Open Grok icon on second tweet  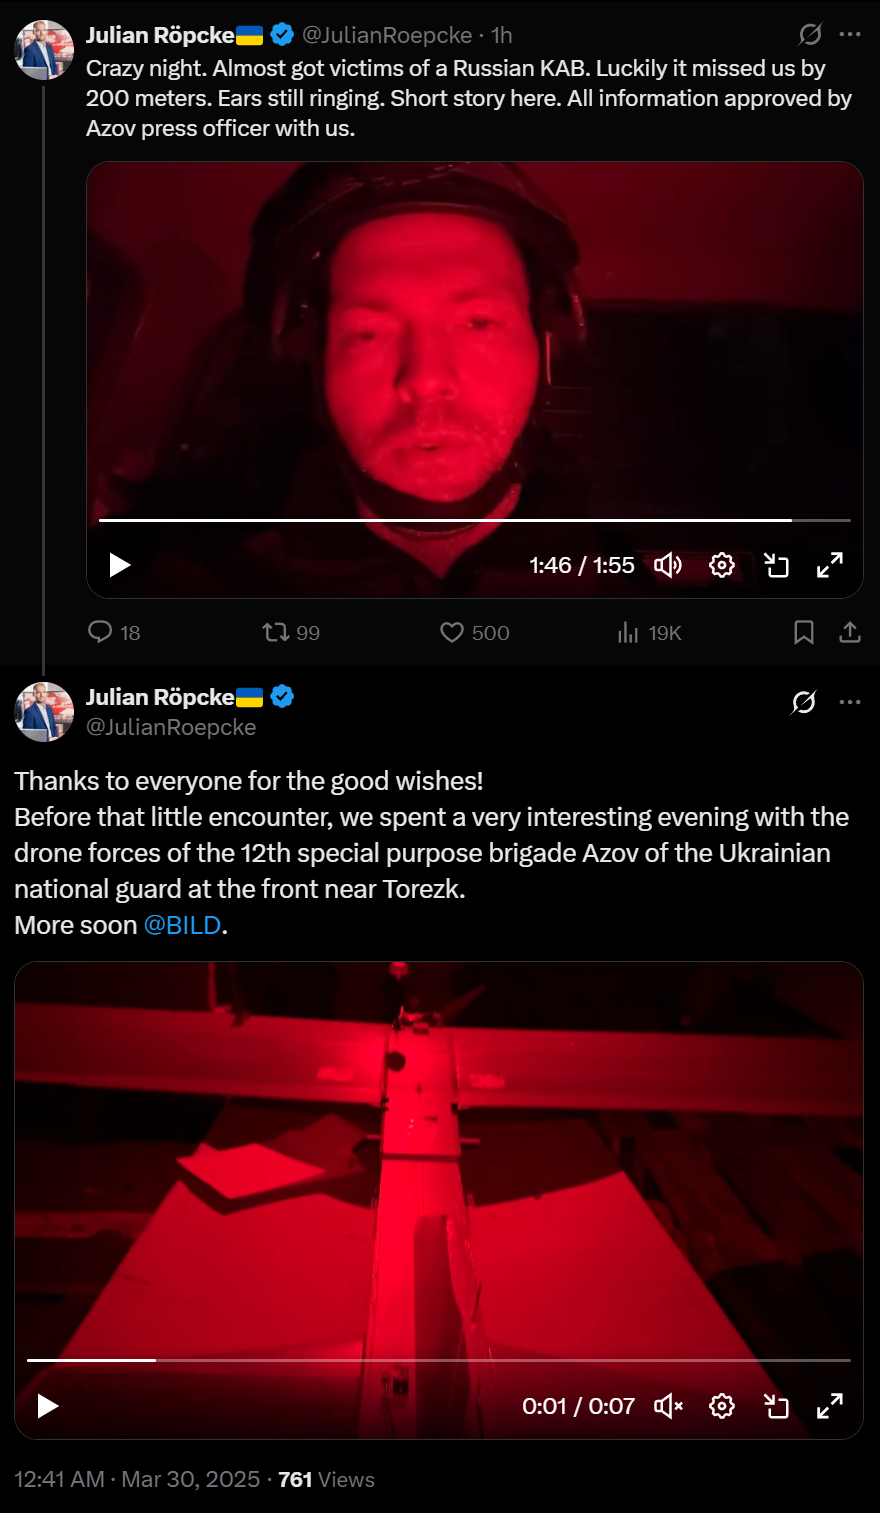(x=803, y=702)
